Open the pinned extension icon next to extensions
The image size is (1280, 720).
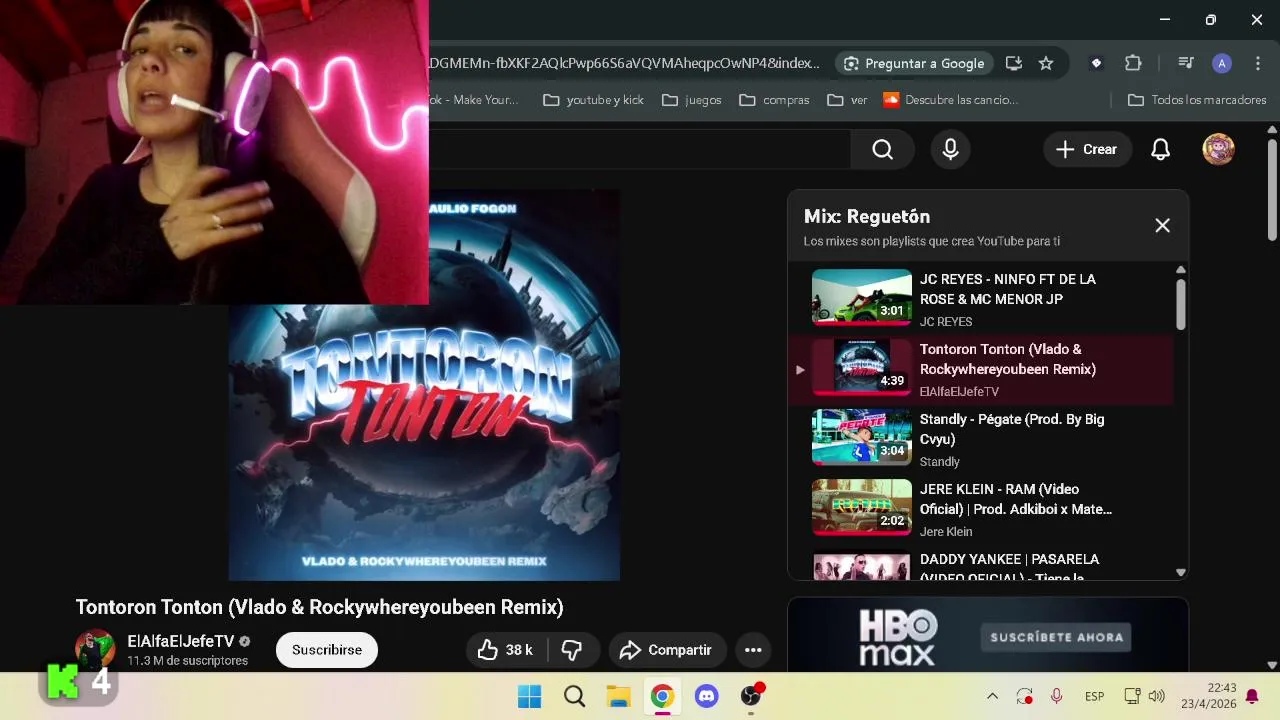tap(1096, 63)
